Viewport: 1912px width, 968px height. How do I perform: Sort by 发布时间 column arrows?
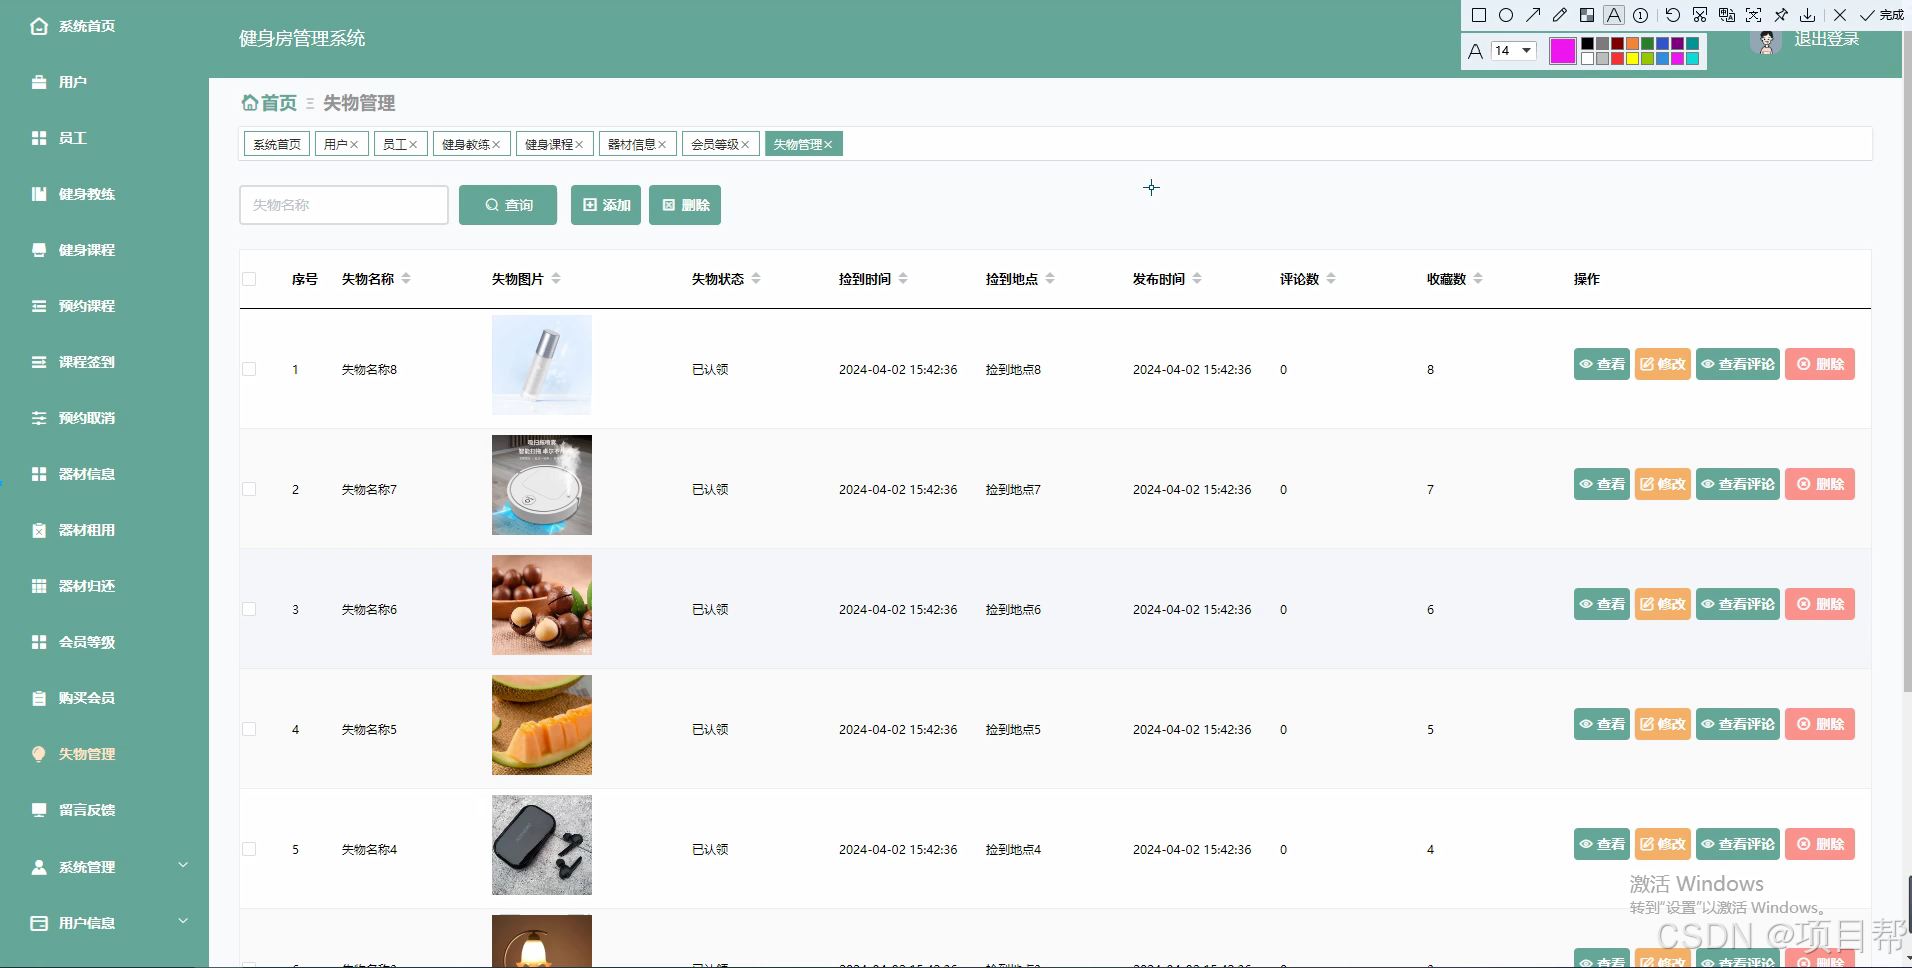coord(1197,279)
